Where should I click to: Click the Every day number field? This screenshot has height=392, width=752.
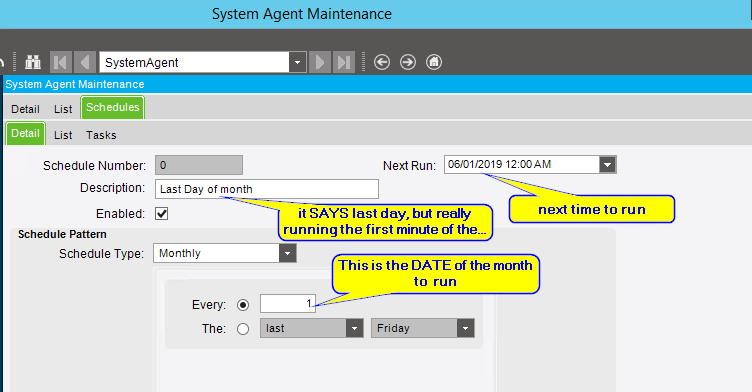pos(288,304)
